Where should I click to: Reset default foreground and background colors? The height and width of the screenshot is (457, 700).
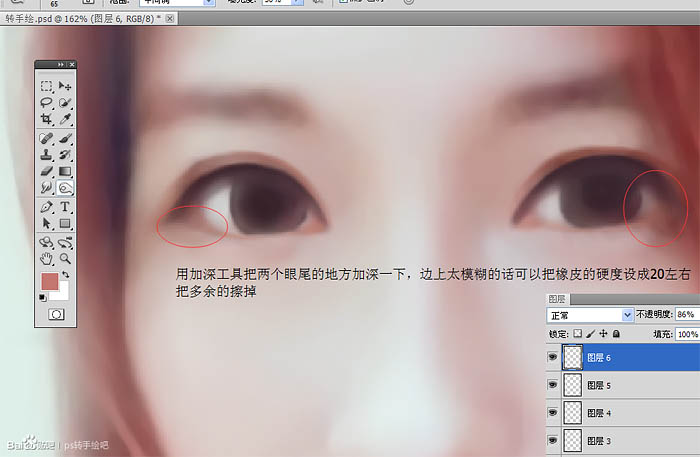point(42,298)
